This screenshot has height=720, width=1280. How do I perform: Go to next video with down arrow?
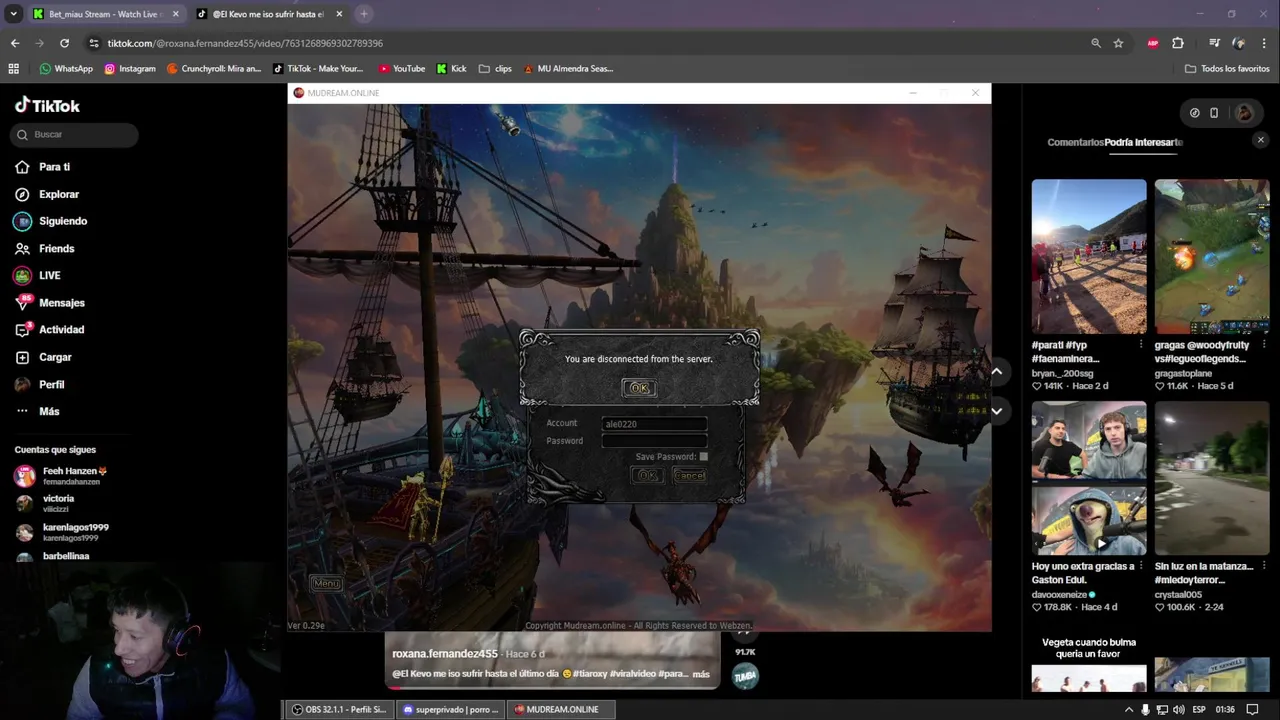click(x=996, y=411)
